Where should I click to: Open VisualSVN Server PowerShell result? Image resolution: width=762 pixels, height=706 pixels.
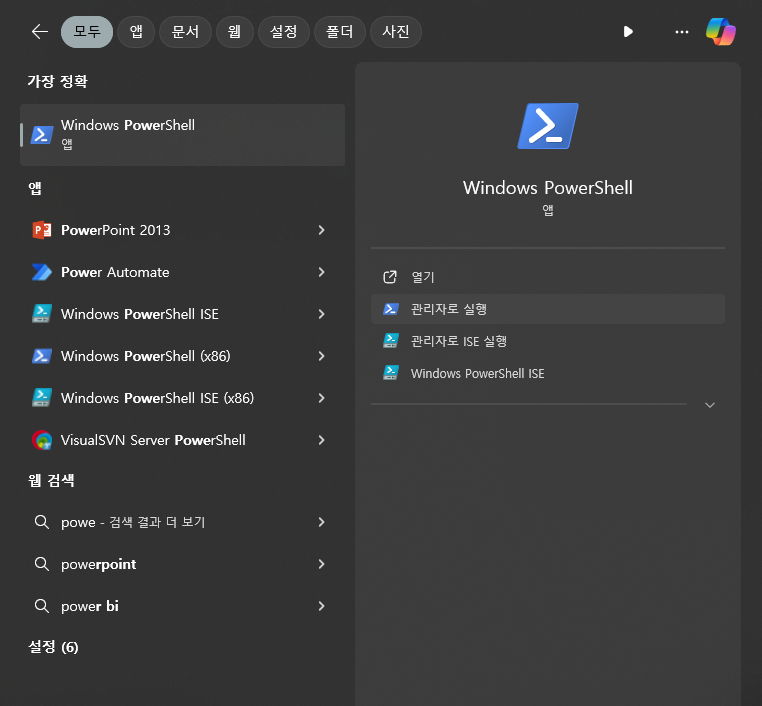153,440
